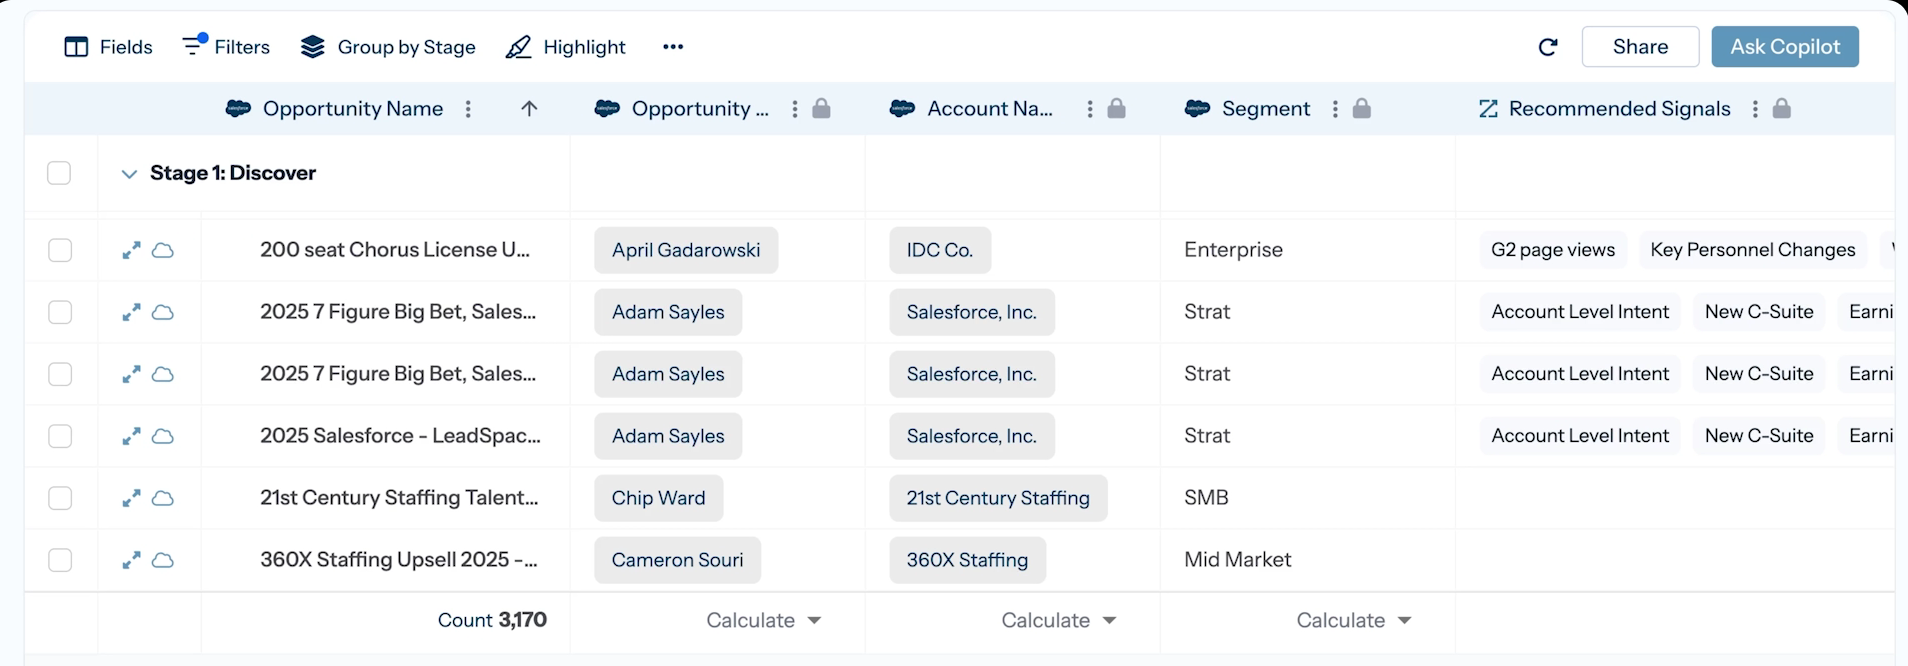Click the G2 page views signal tag

click(1553, 250)
